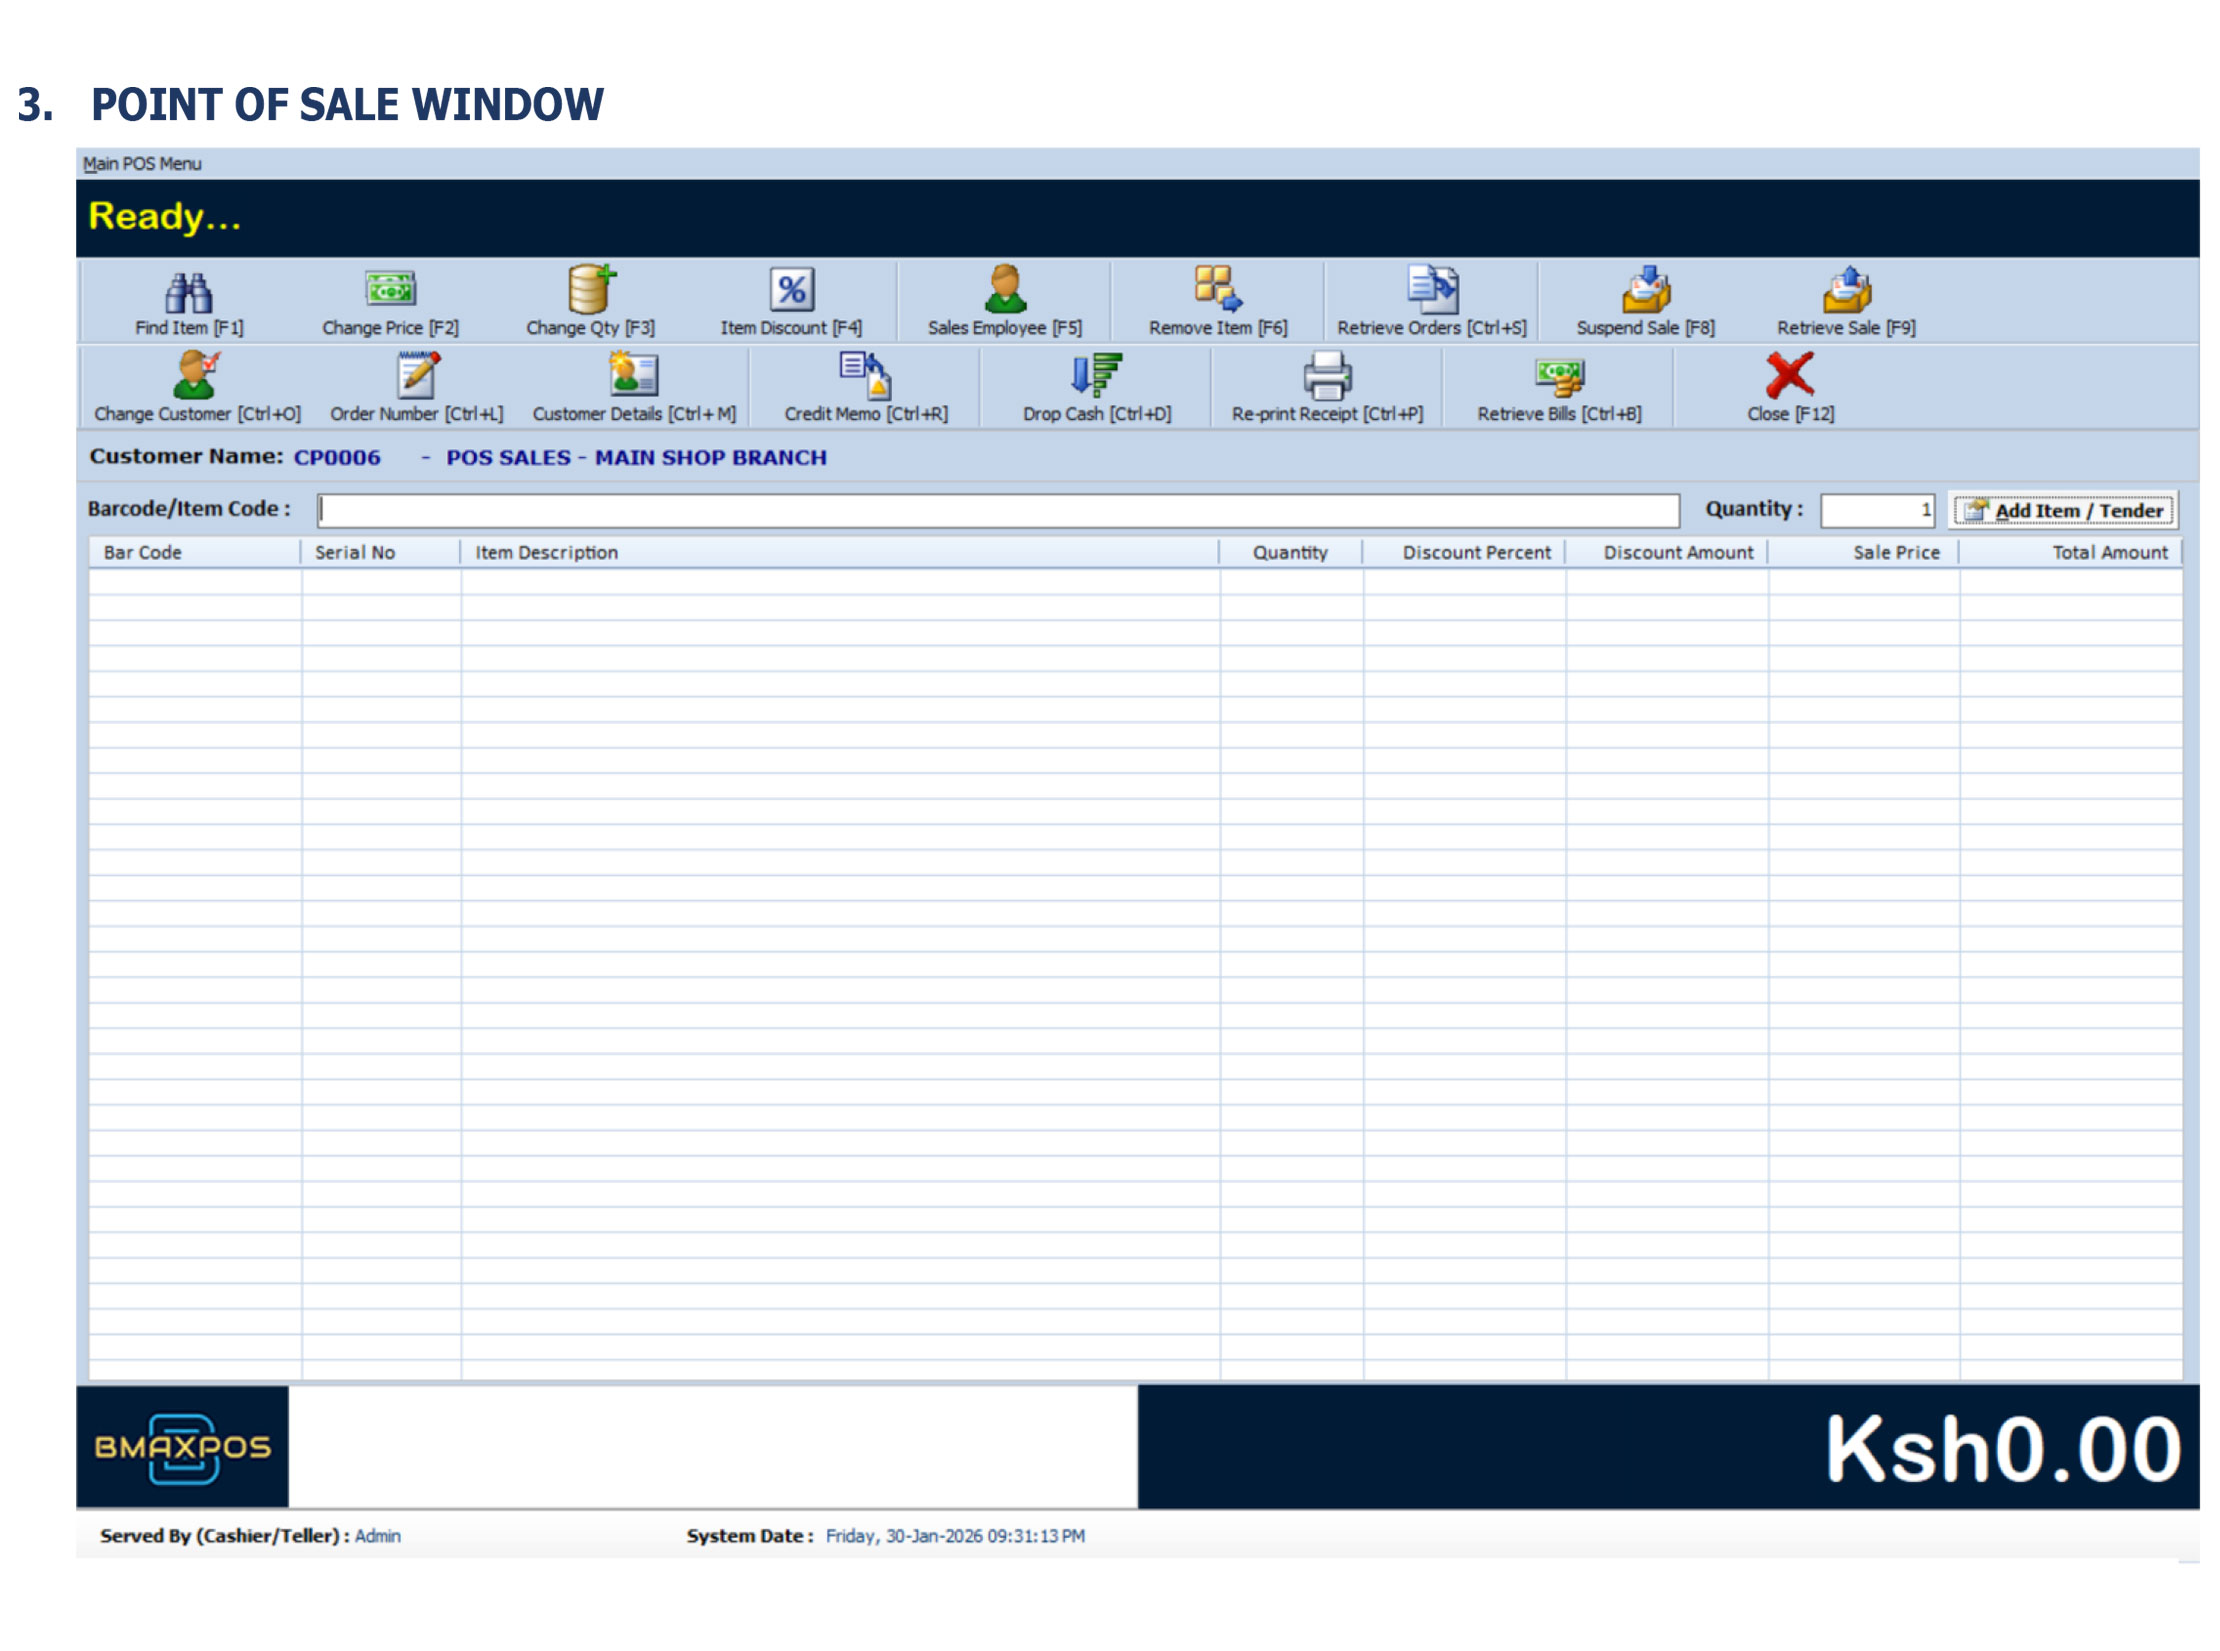Open Change Price tool
The height and width of the screenshot is (1651, 2220).
point(390,290)
